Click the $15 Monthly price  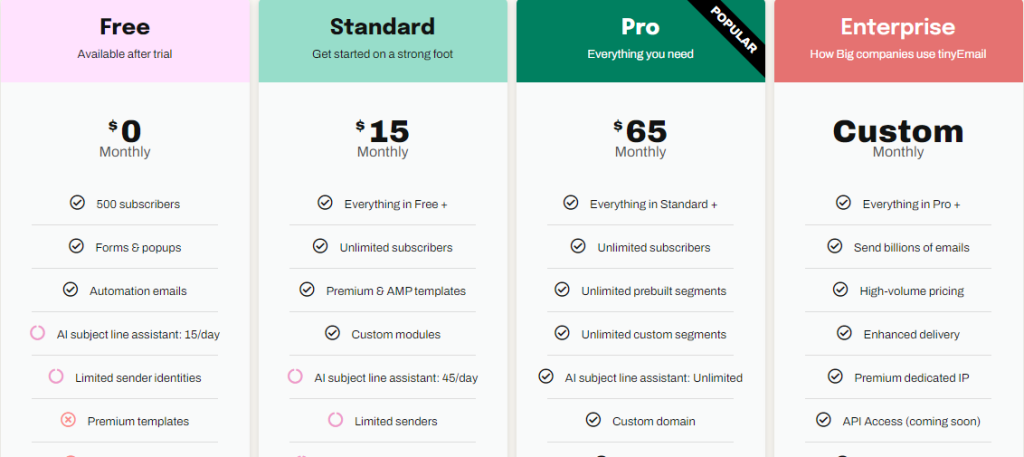[383, 139]
